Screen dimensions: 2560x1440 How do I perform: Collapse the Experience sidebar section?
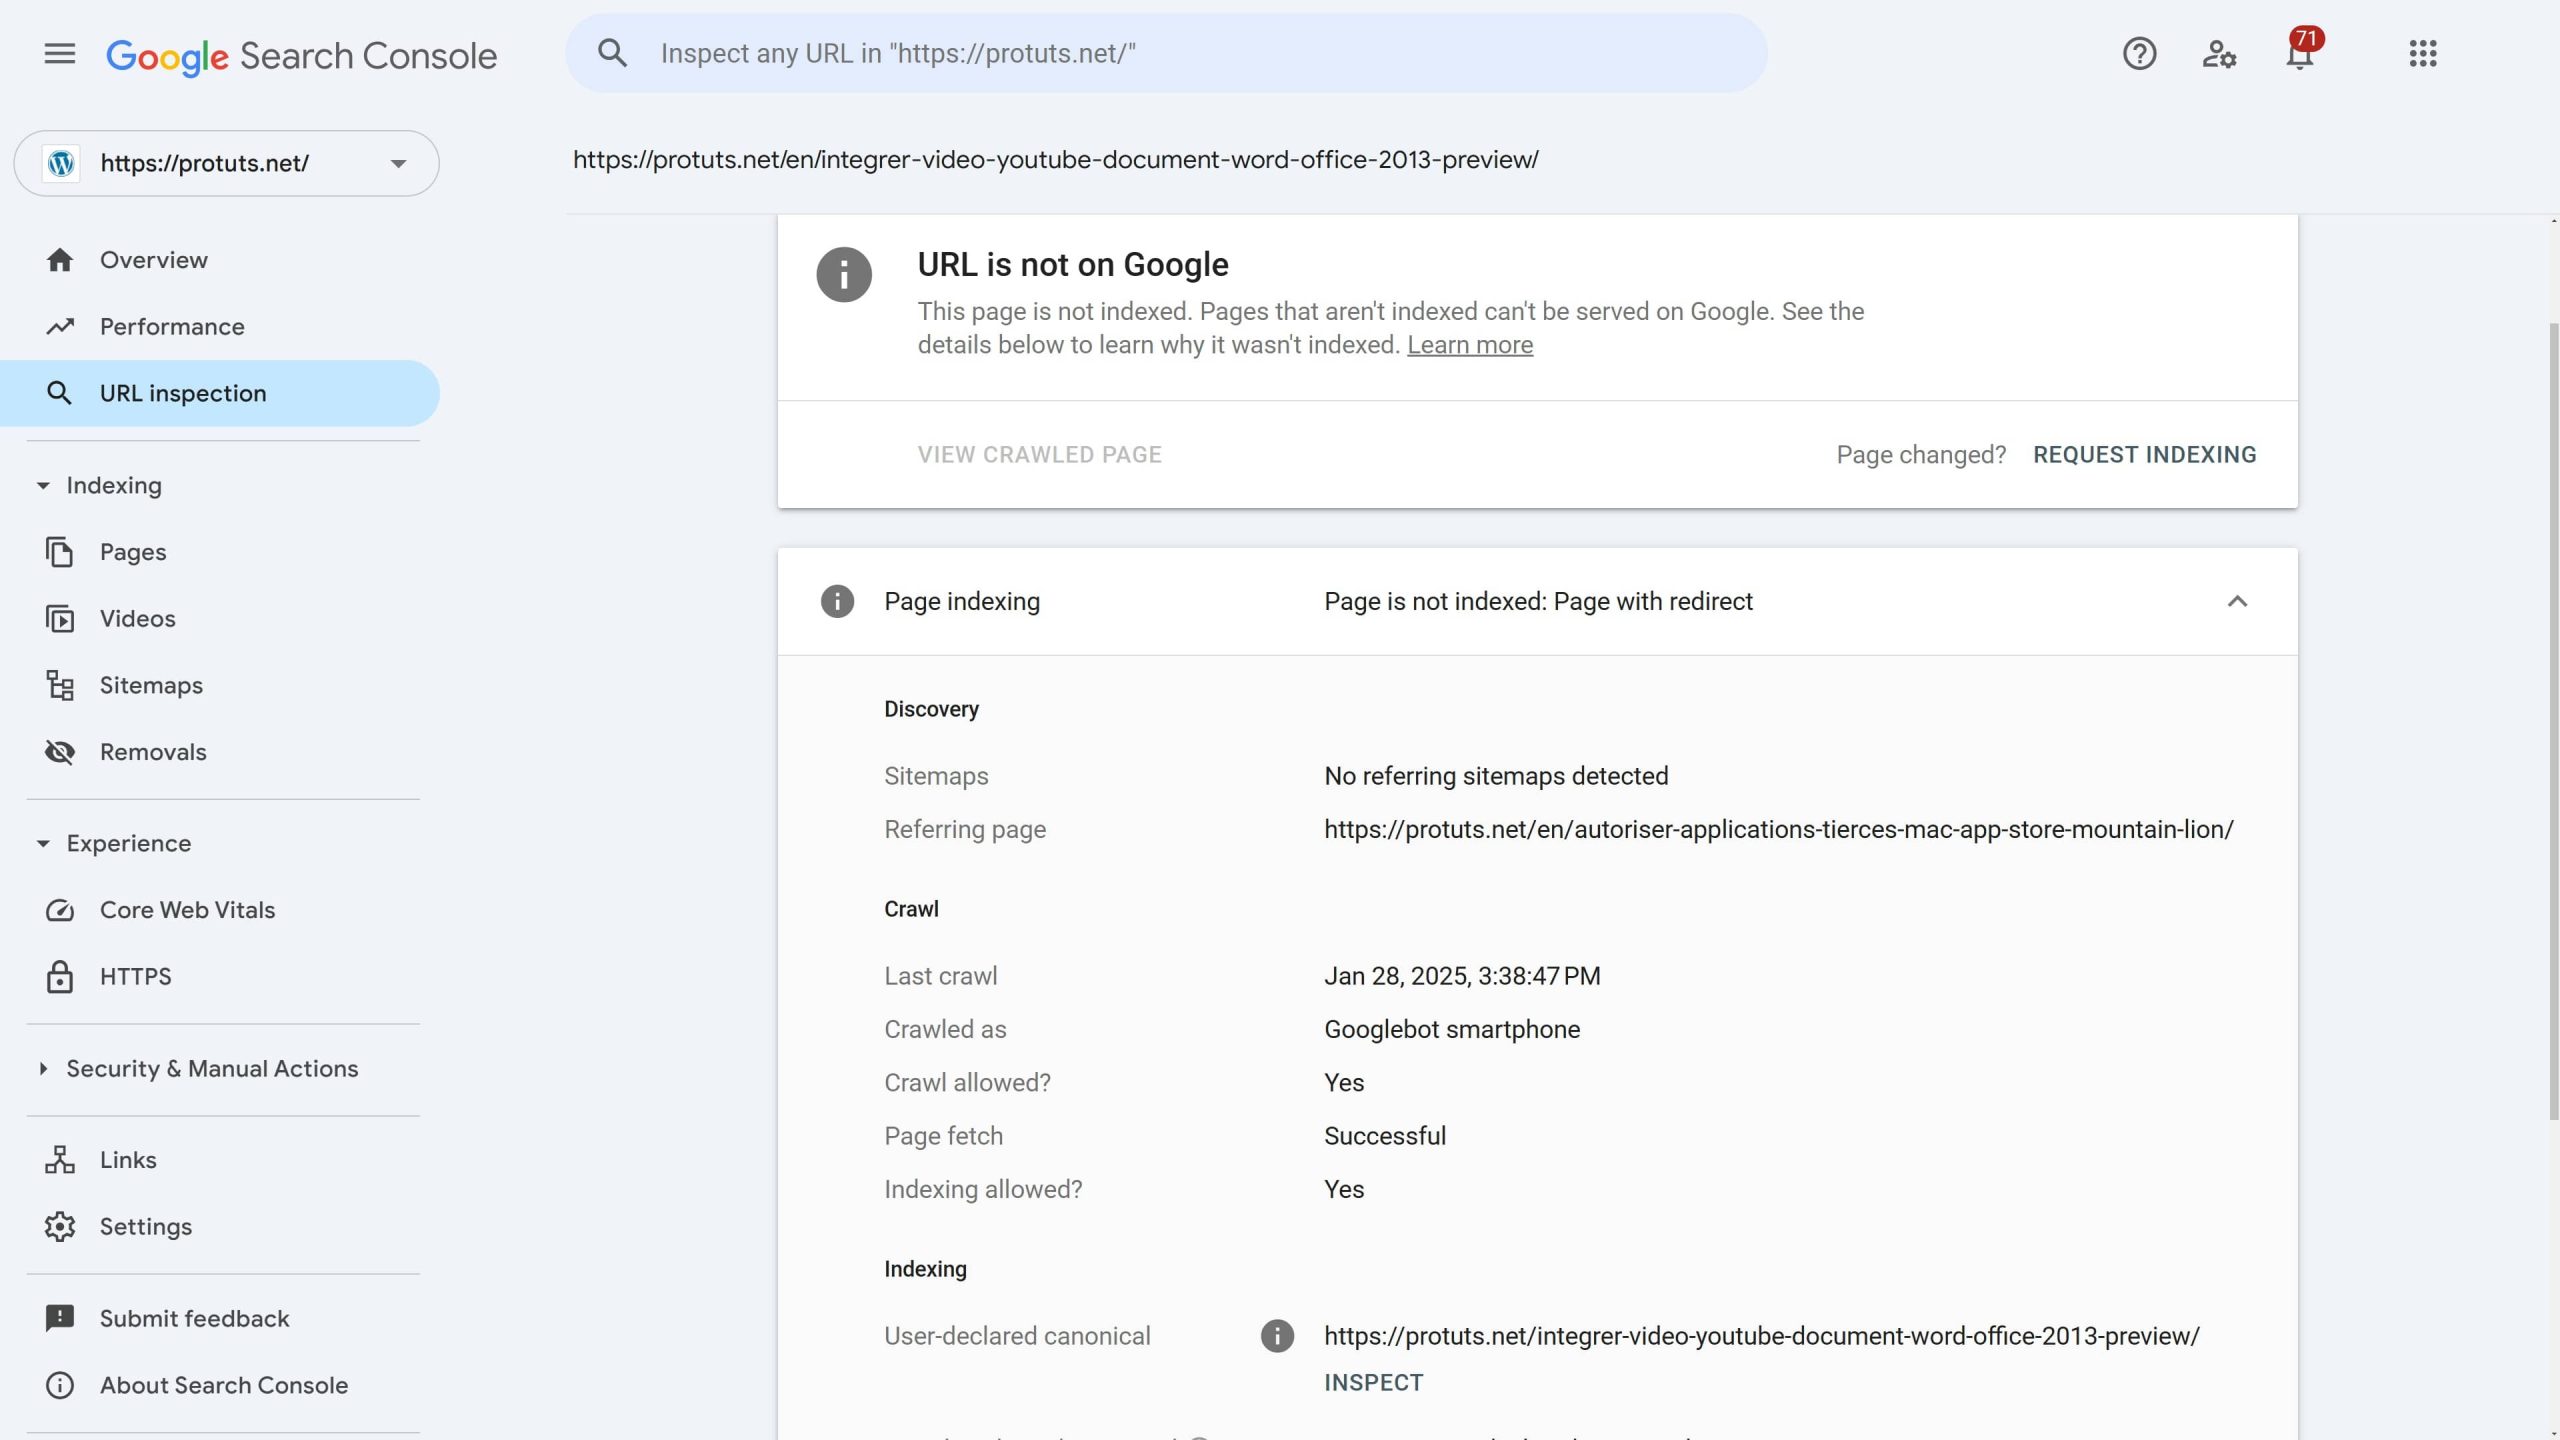43,844
